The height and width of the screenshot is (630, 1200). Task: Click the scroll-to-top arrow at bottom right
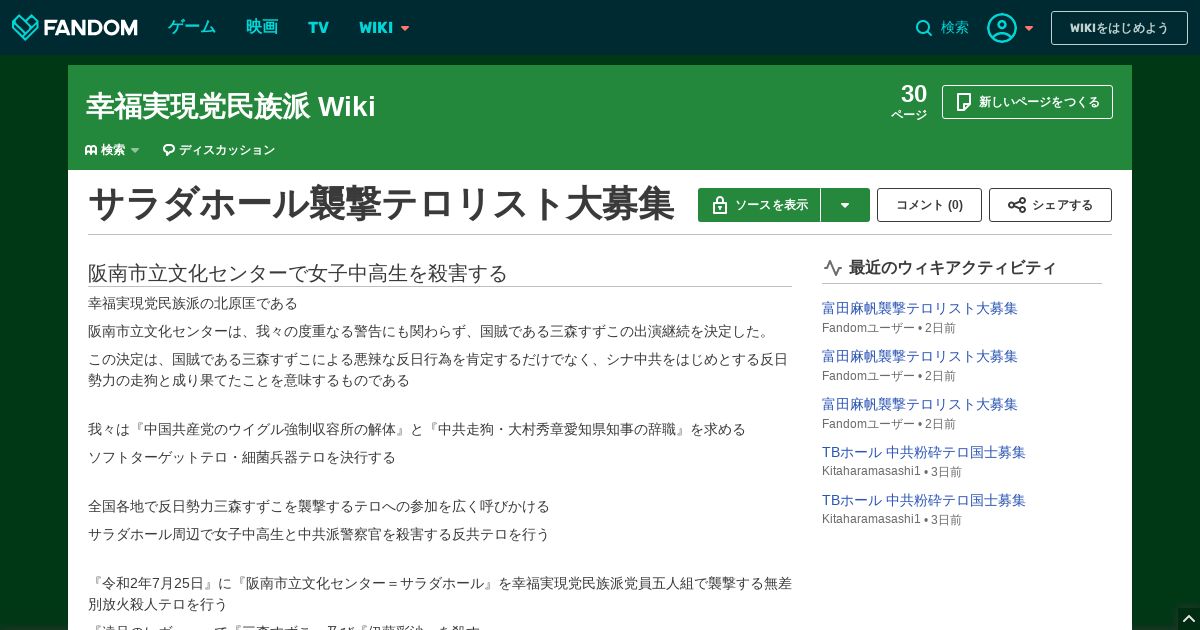[1188, 618]
